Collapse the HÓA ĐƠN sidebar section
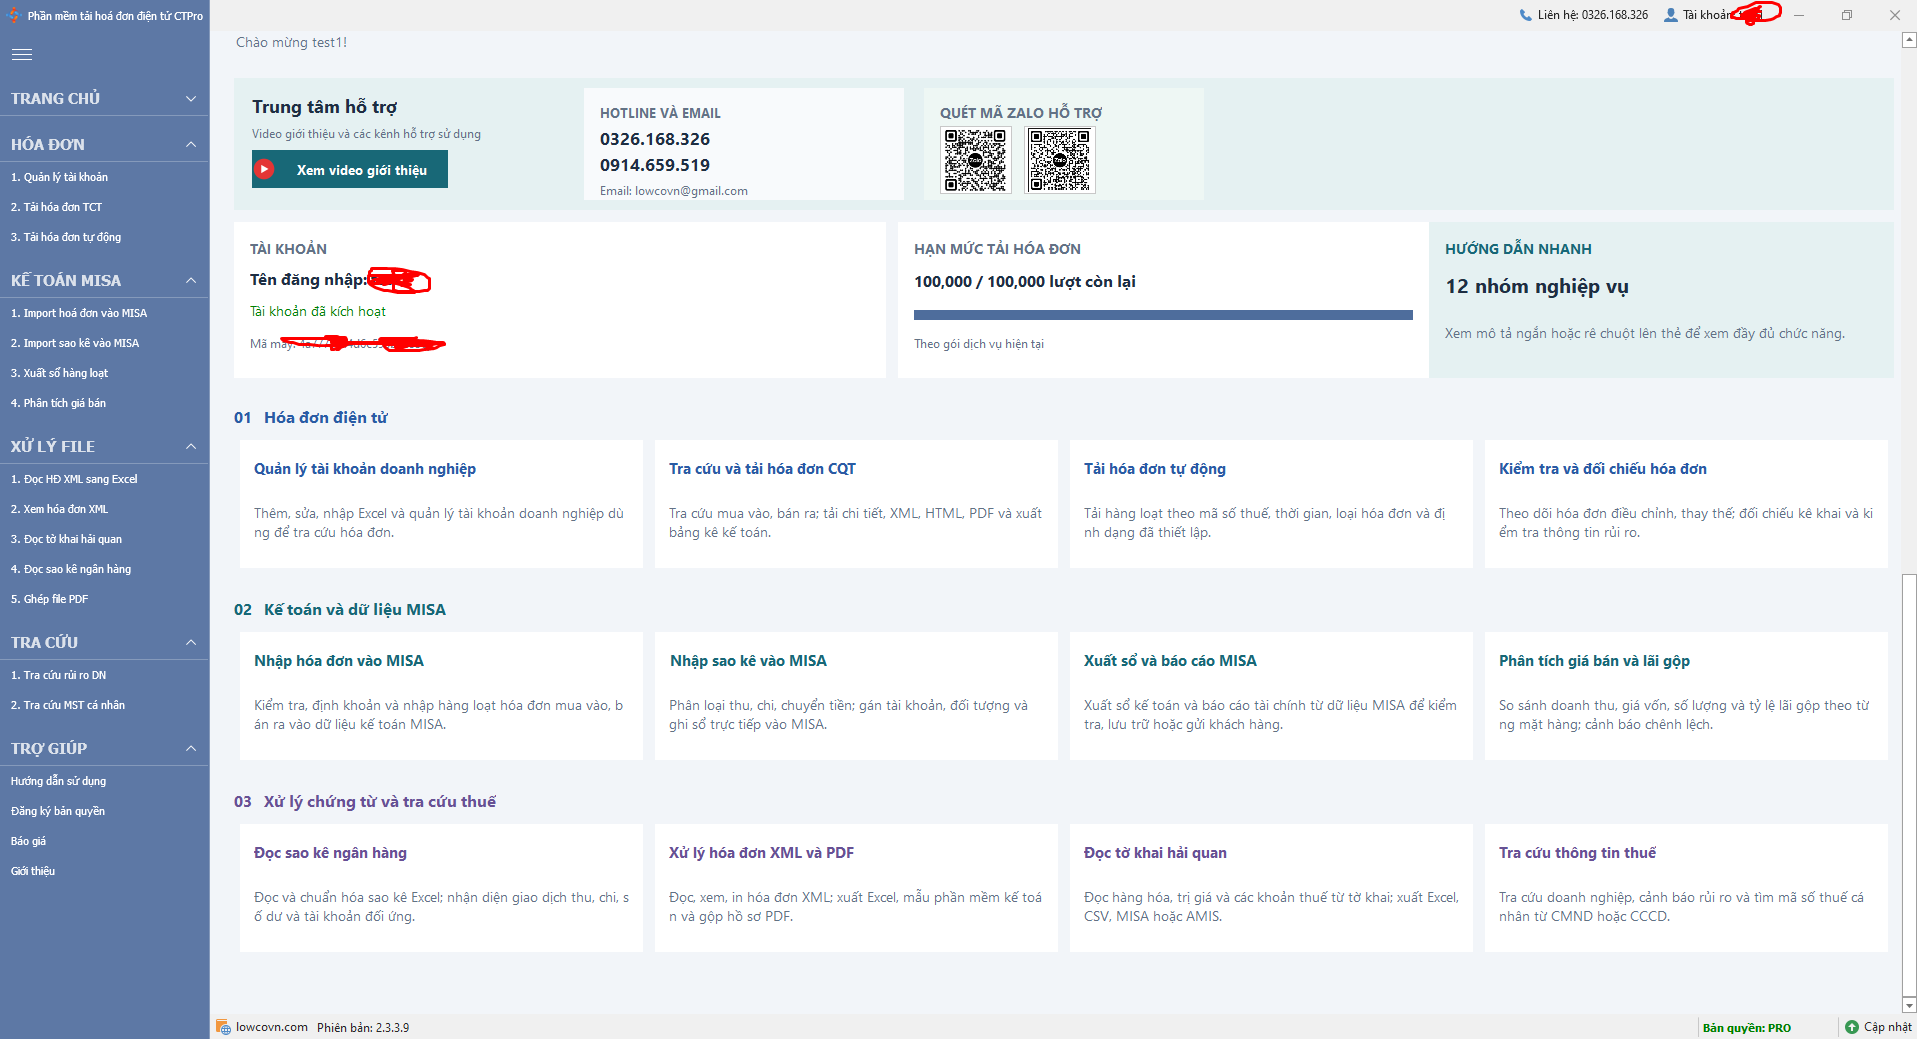This screenshot has width=1917, height=1039. click(191, 144)
